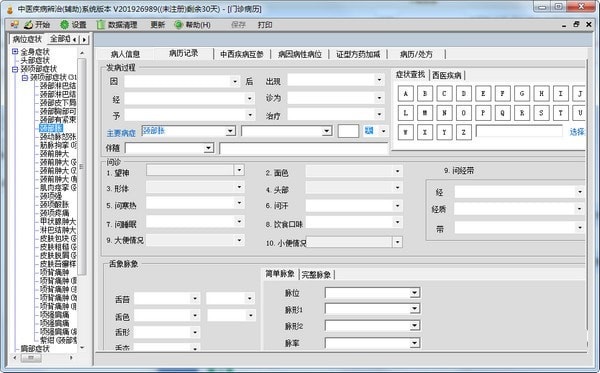The height and width of the screenshot is (373, 600).
Task: Switch to the 病人信息 tab
Action: point(125,54)
